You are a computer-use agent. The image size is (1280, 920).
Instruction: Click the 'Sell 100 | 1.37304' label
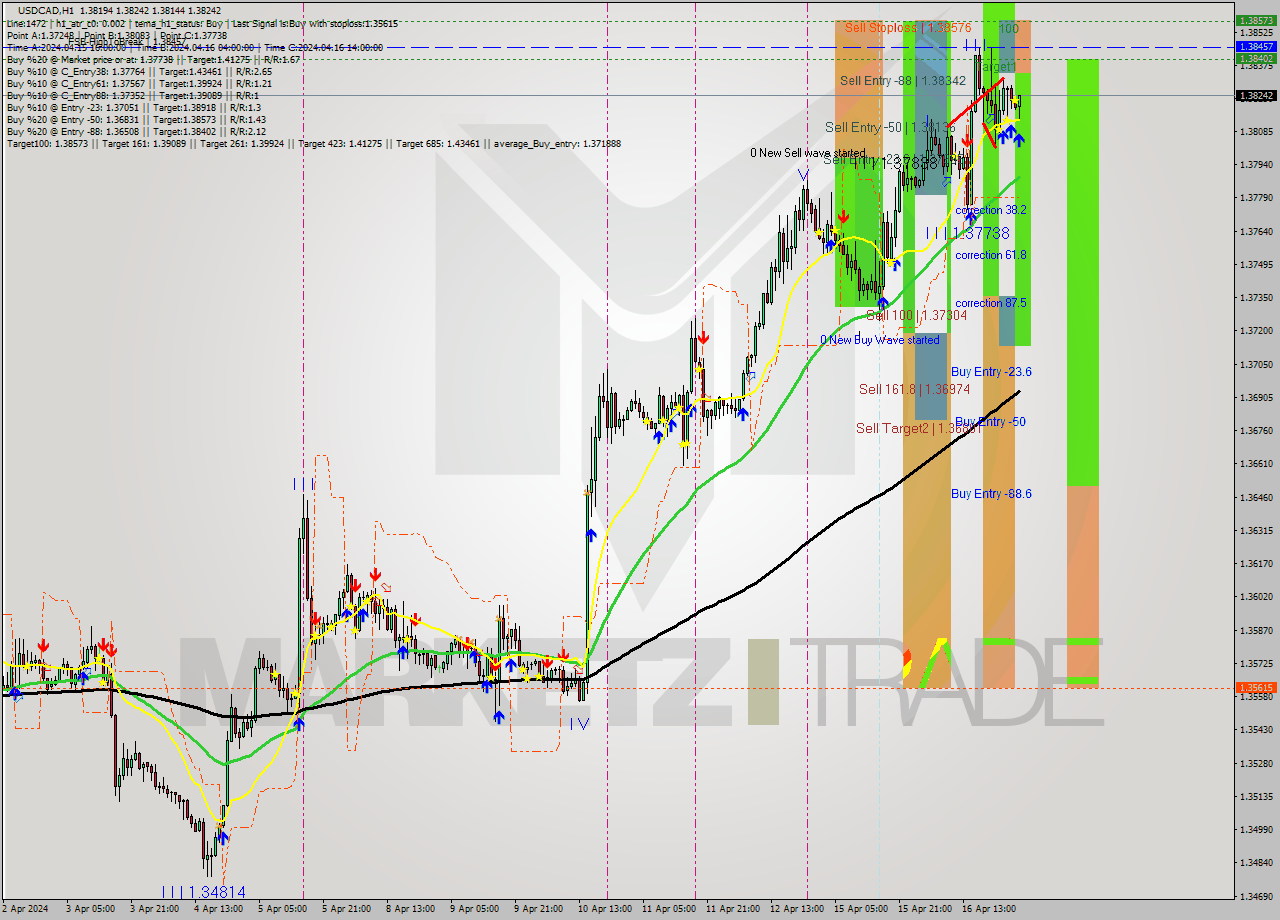coord(916,315)
